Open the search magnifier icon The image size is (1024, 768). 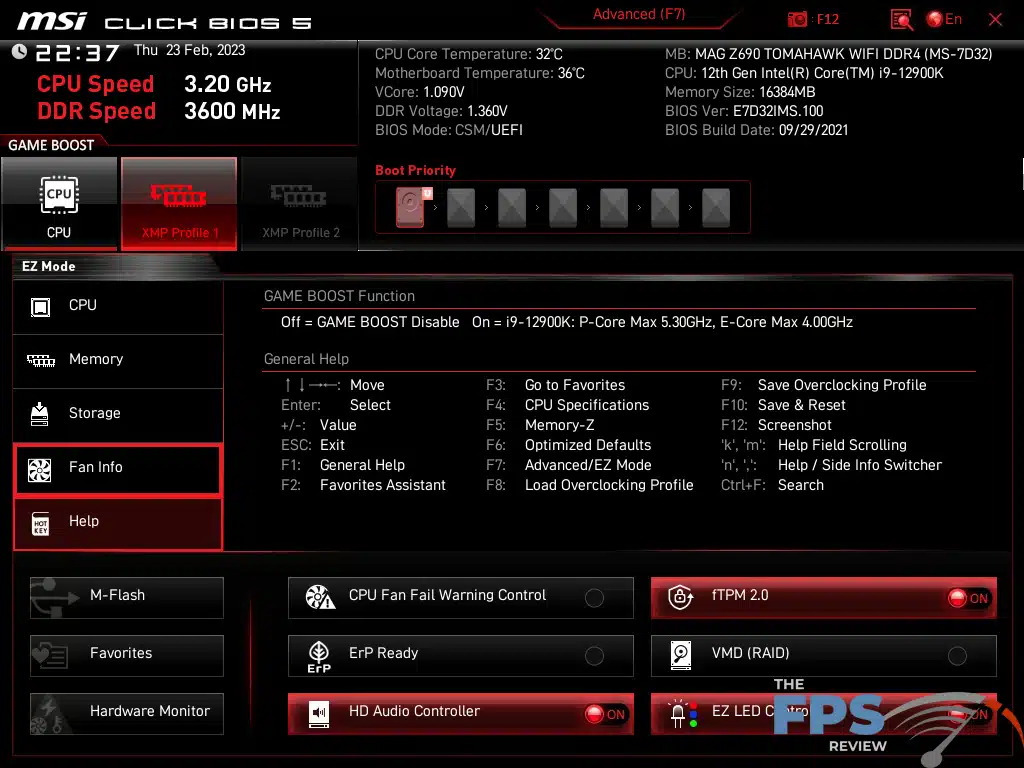(901, 20)
